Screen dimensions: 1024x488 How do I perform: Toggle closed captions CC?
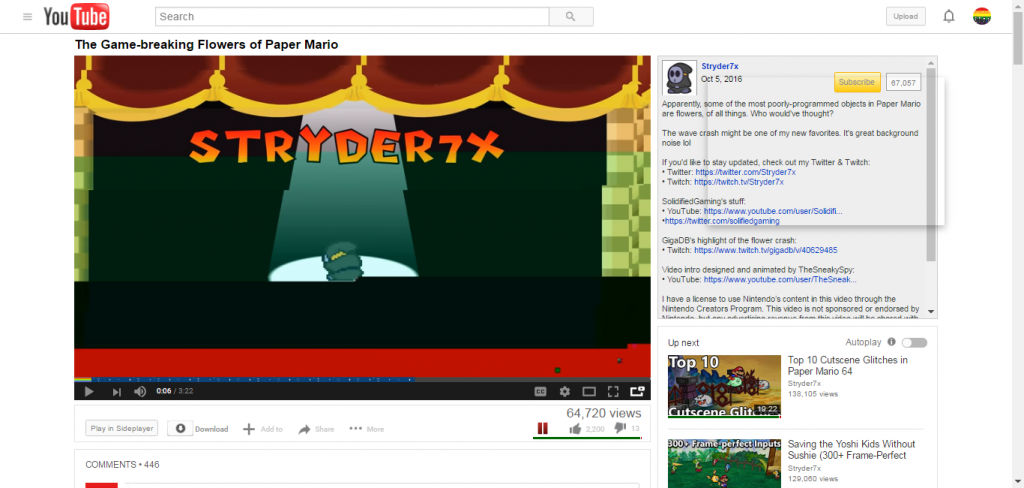[x=540, y=391]
